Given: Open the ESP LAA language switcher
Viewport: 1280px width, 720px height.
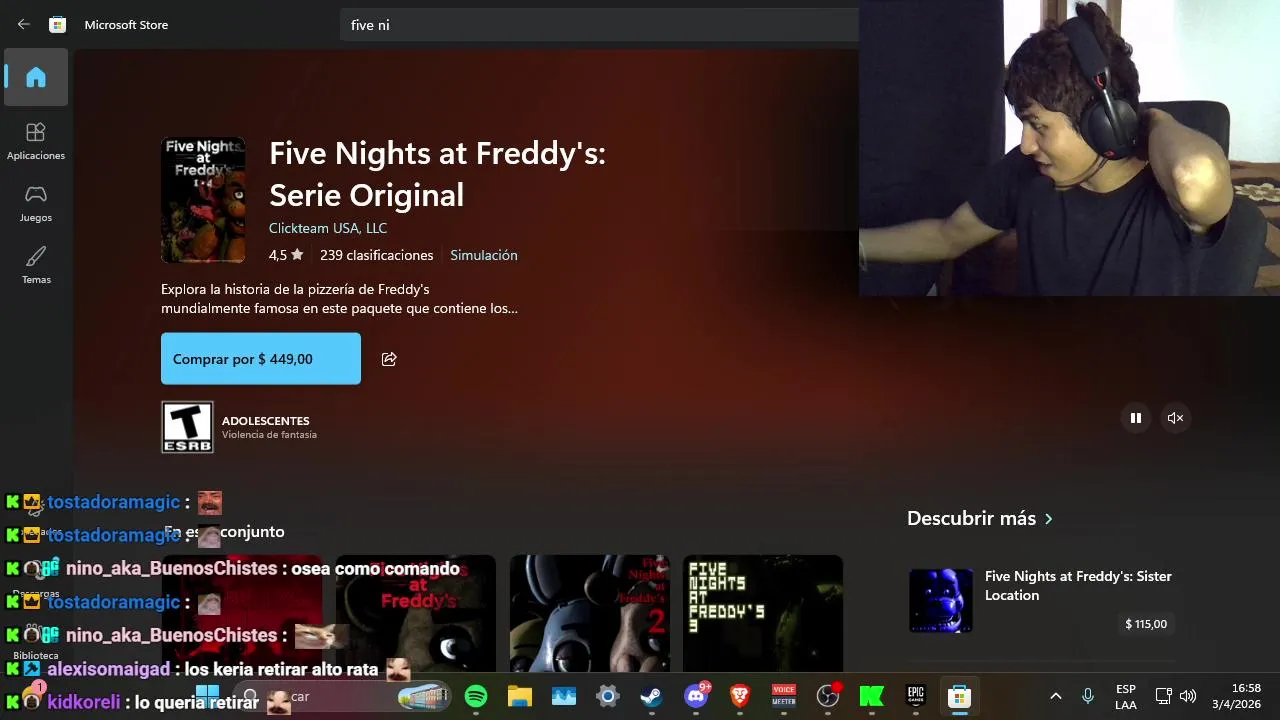Looking at the screenshot, I should 1126,696.
